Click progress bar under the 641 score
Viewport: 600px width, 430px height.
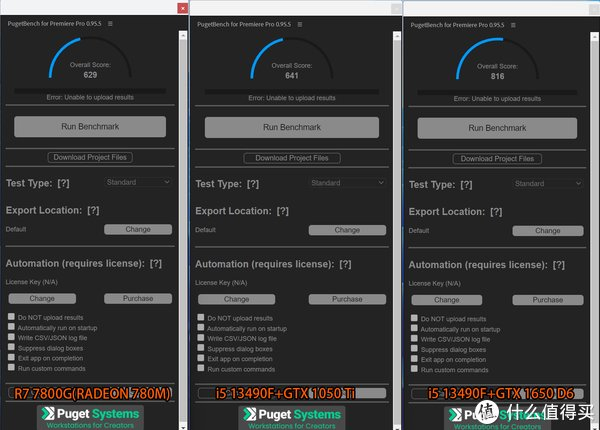pos(292,92)
